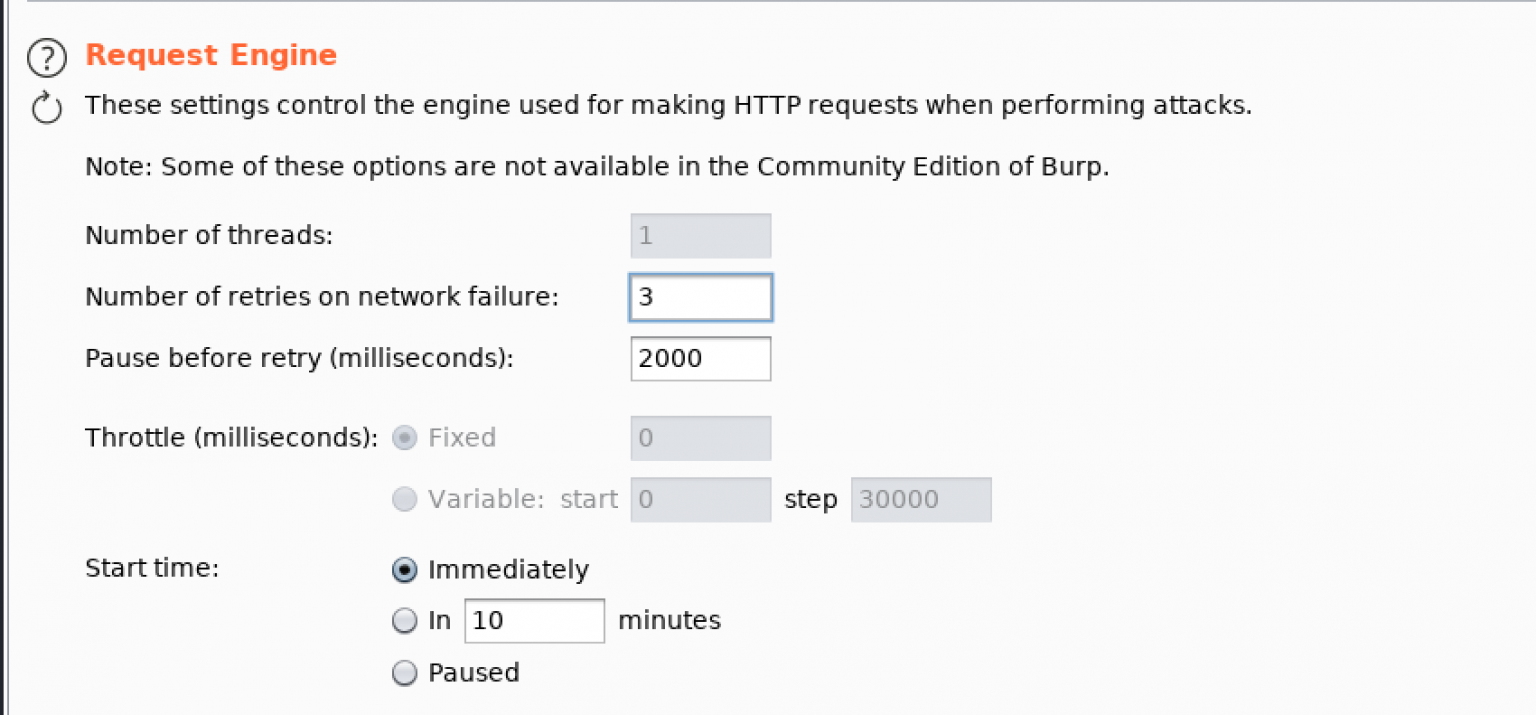1536x715 pixels.
Task: Click the Request Engine heading
Action: pos(210,55)
